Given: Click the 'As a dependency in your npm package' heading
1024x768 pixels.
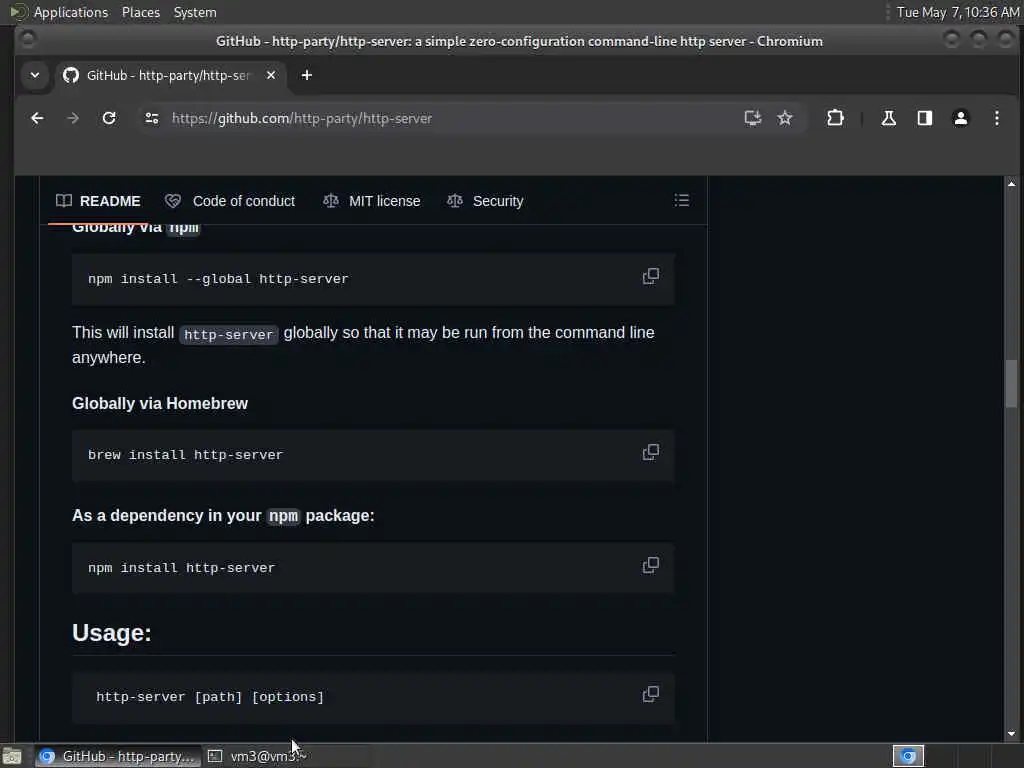Looking at the screenshot, I should click(x=223, y=516).
